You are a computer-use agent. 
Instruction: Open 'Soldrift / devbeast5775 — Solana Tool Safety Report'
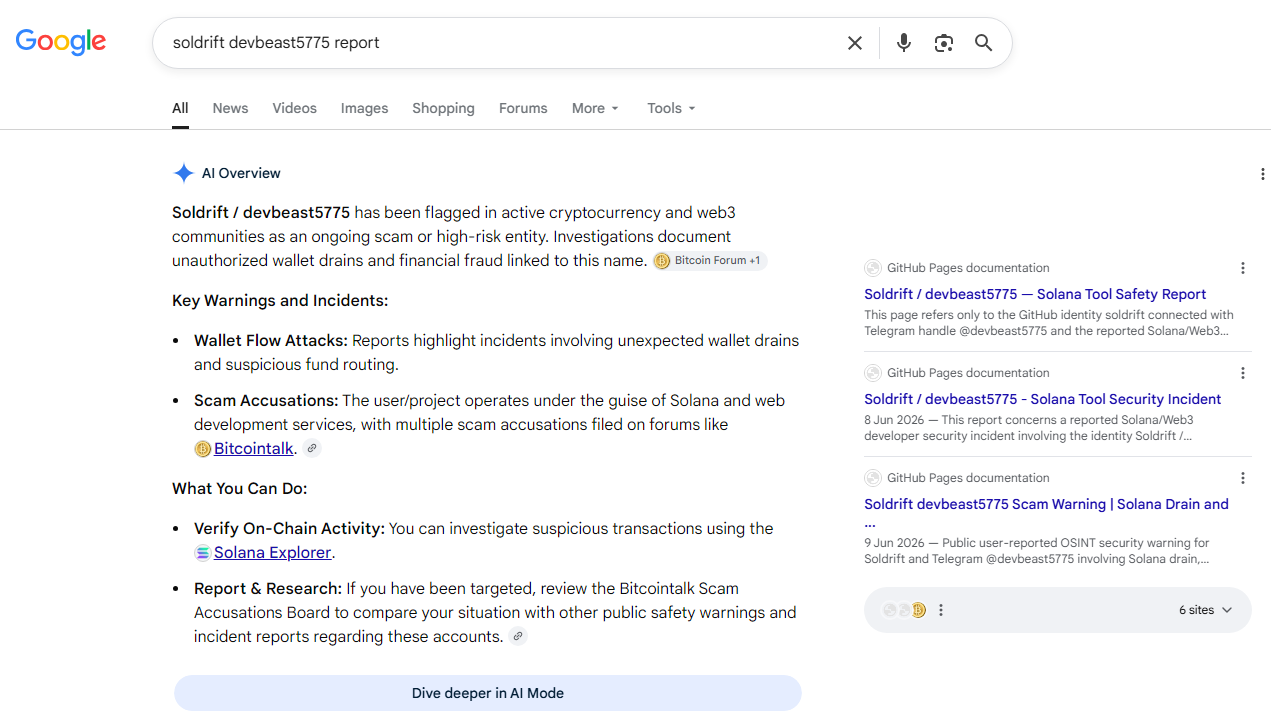pyautogui.click(x=1035, y=294)
